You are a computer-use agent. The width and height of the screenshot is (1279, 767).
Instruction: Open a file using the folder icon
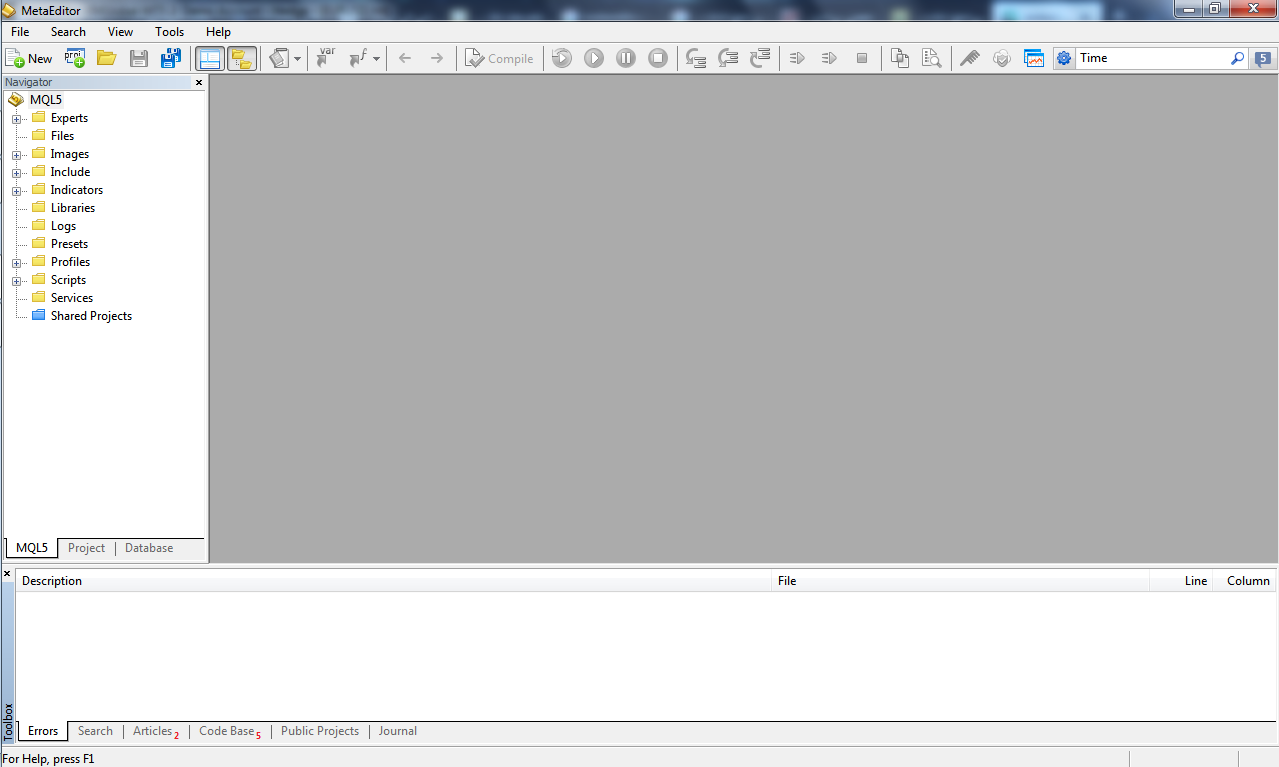pos(107,59)
